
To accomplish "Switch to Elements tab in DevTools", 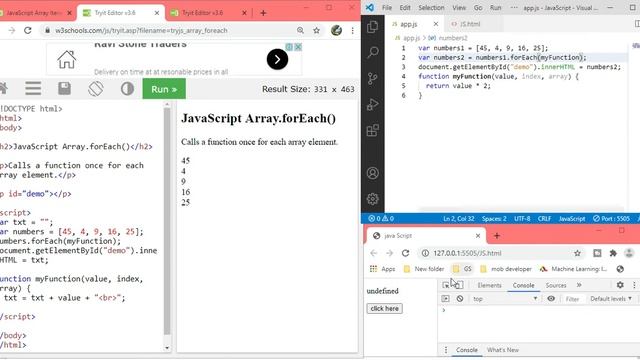I will 489,285.
